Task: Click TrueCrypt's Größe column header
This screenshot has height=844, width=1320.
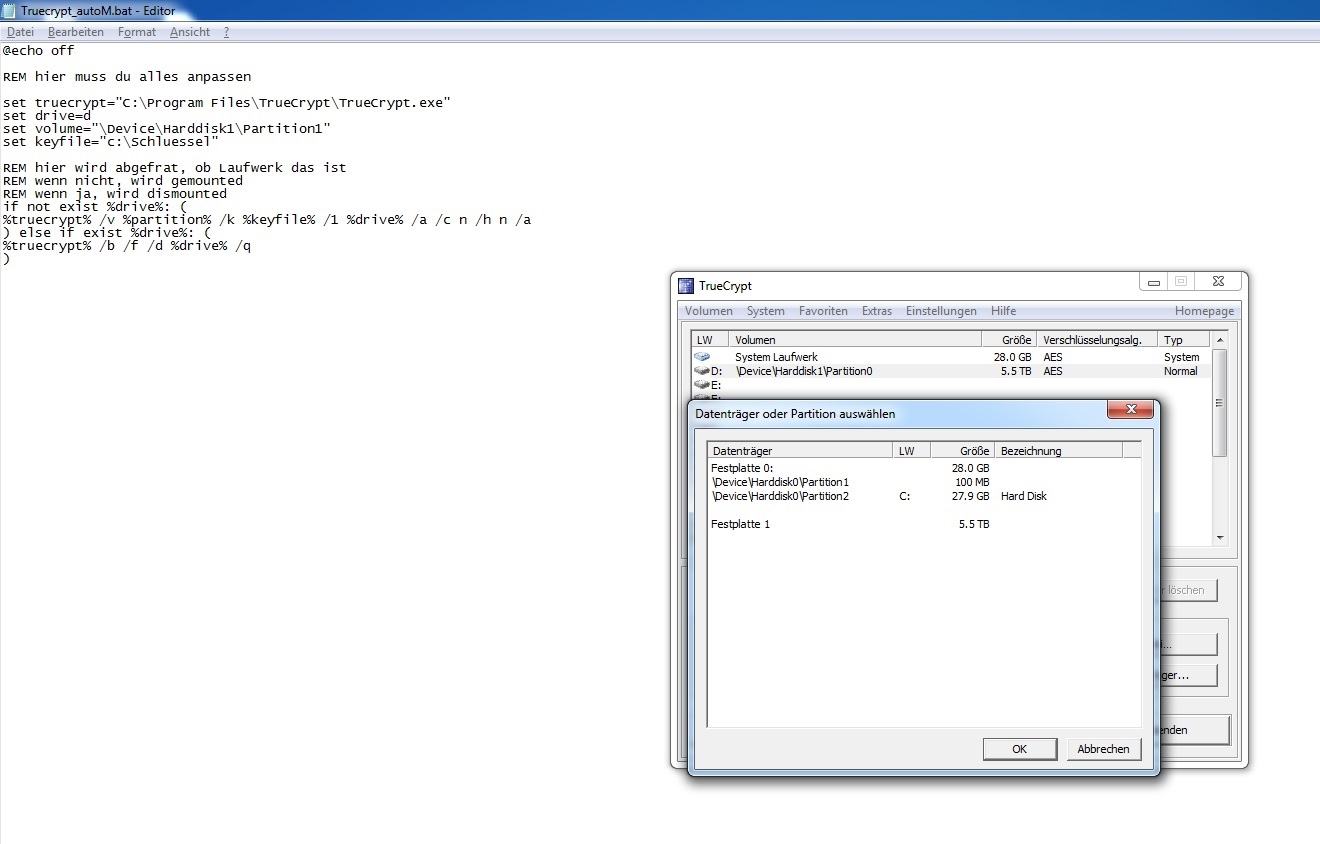Action: pos(1008,340)
